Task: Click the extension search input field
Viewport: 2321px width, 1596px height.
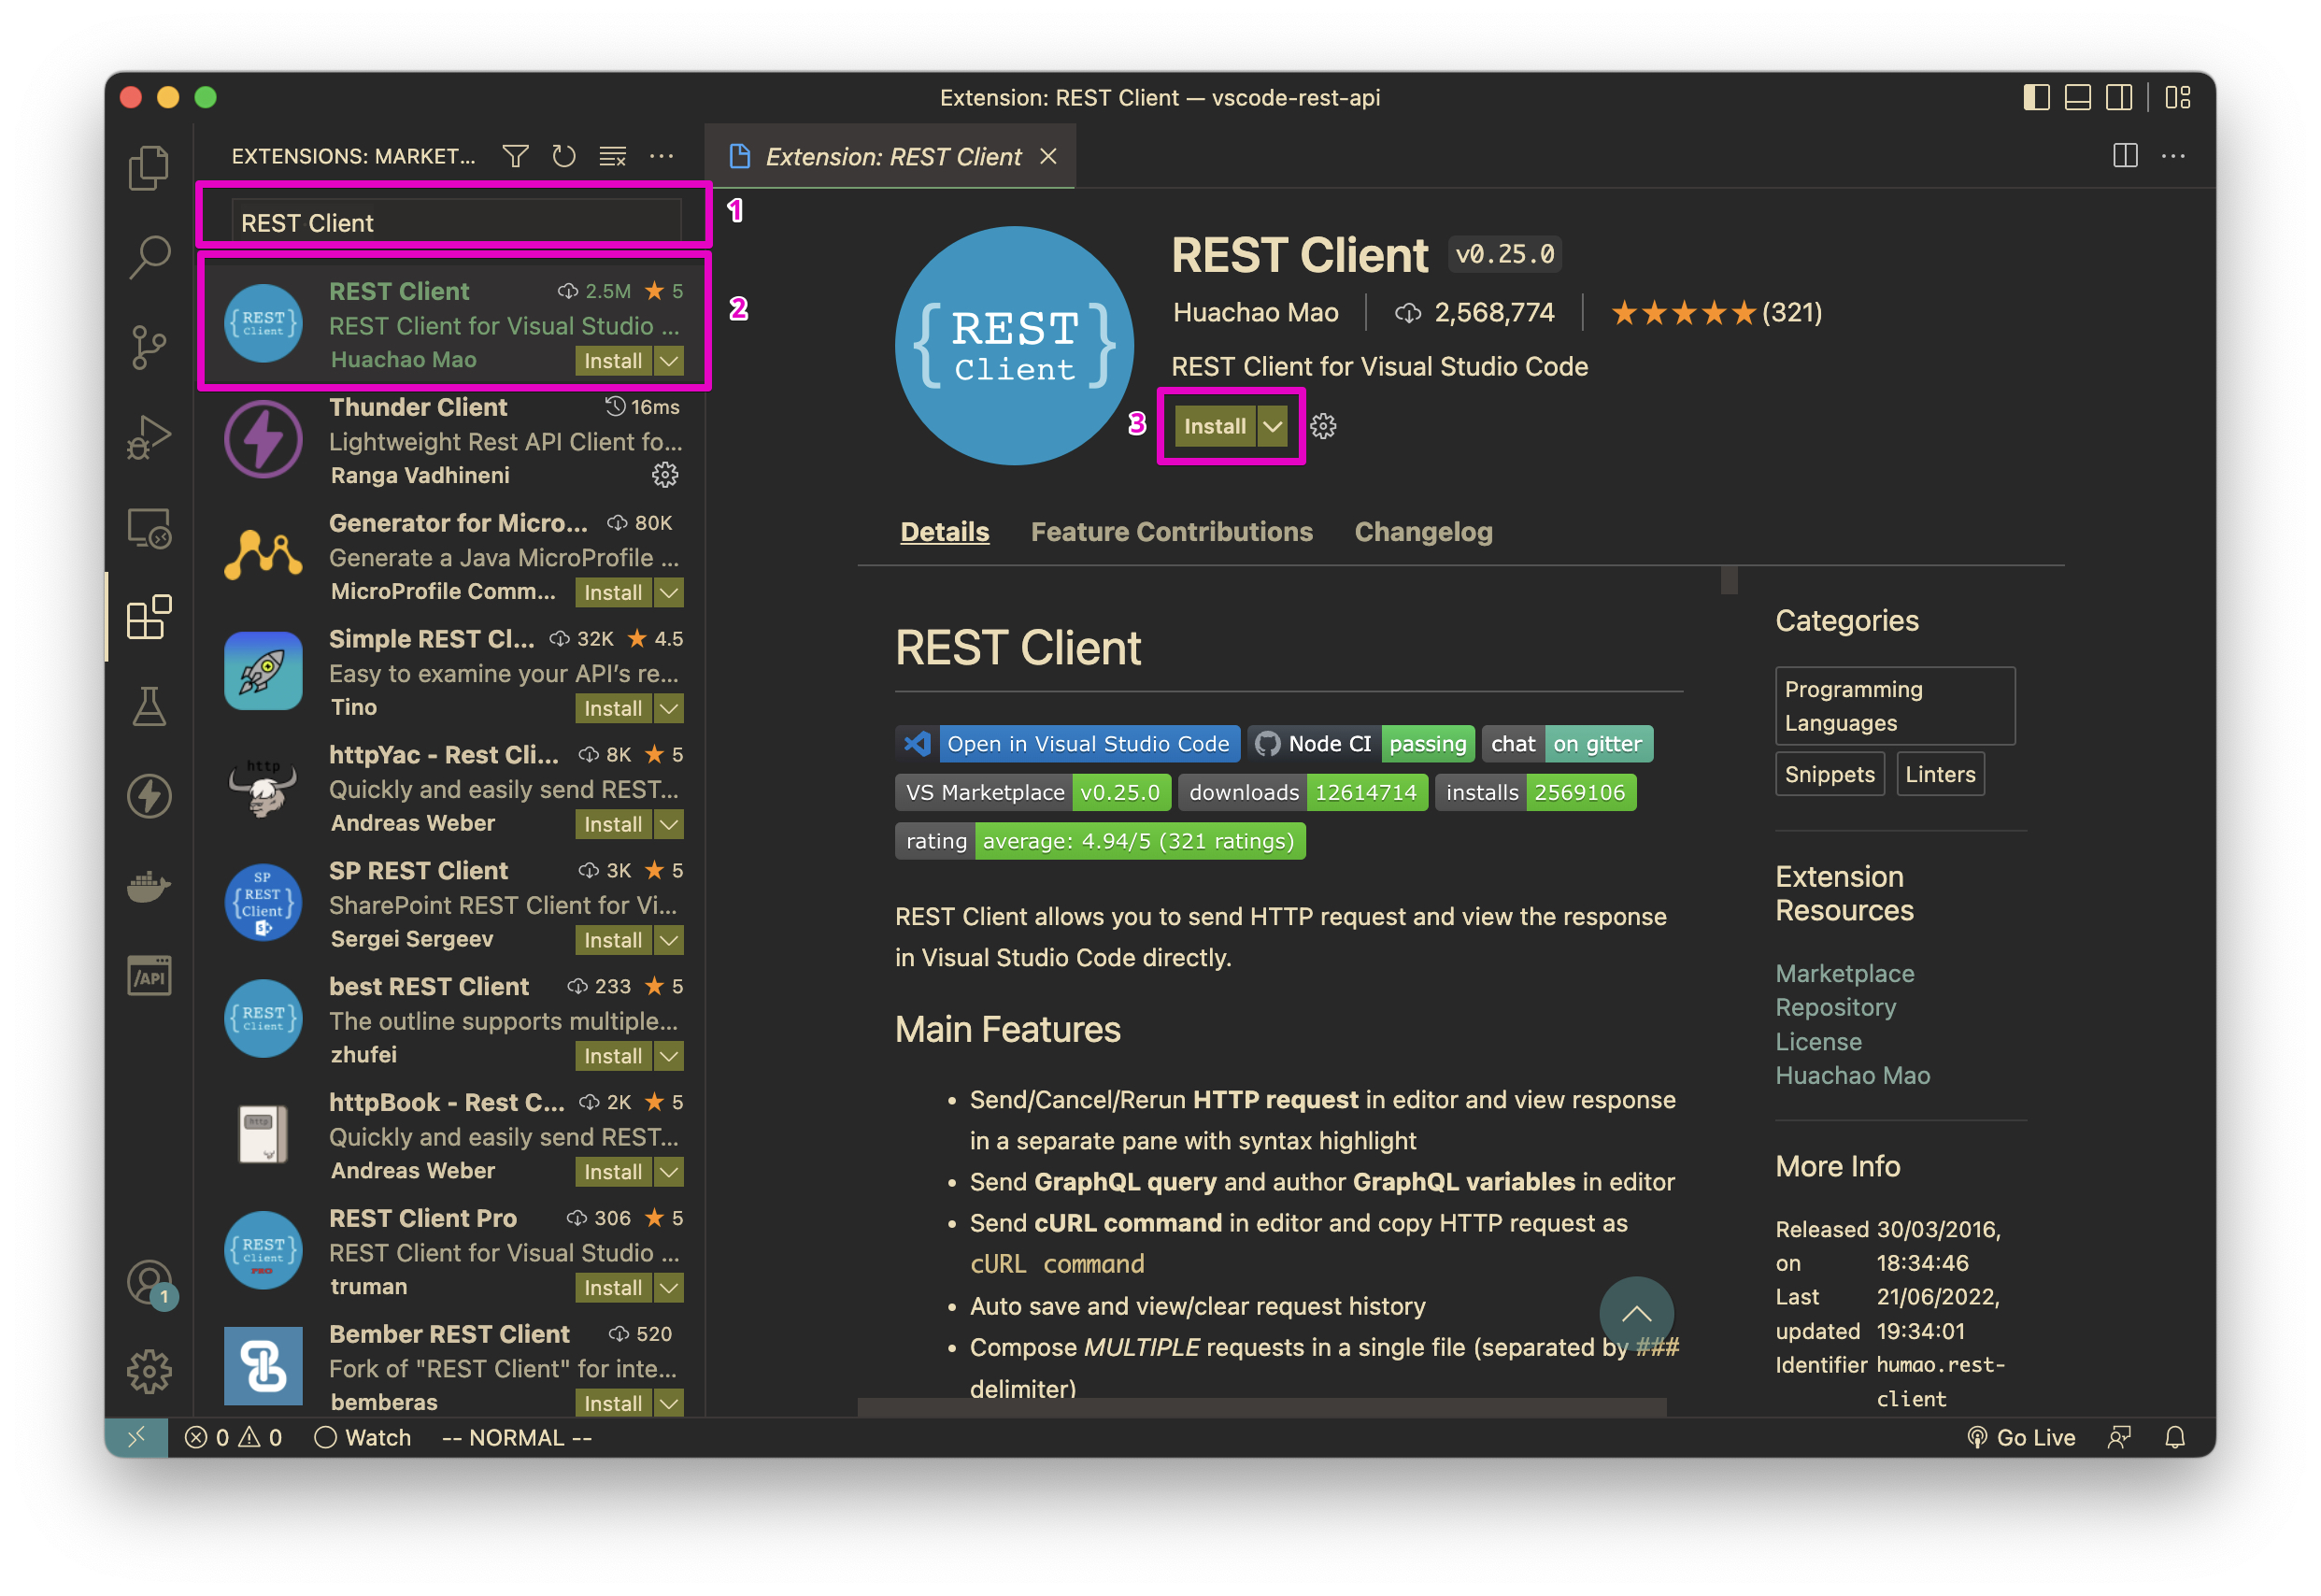Action: [x=456, y=222]
